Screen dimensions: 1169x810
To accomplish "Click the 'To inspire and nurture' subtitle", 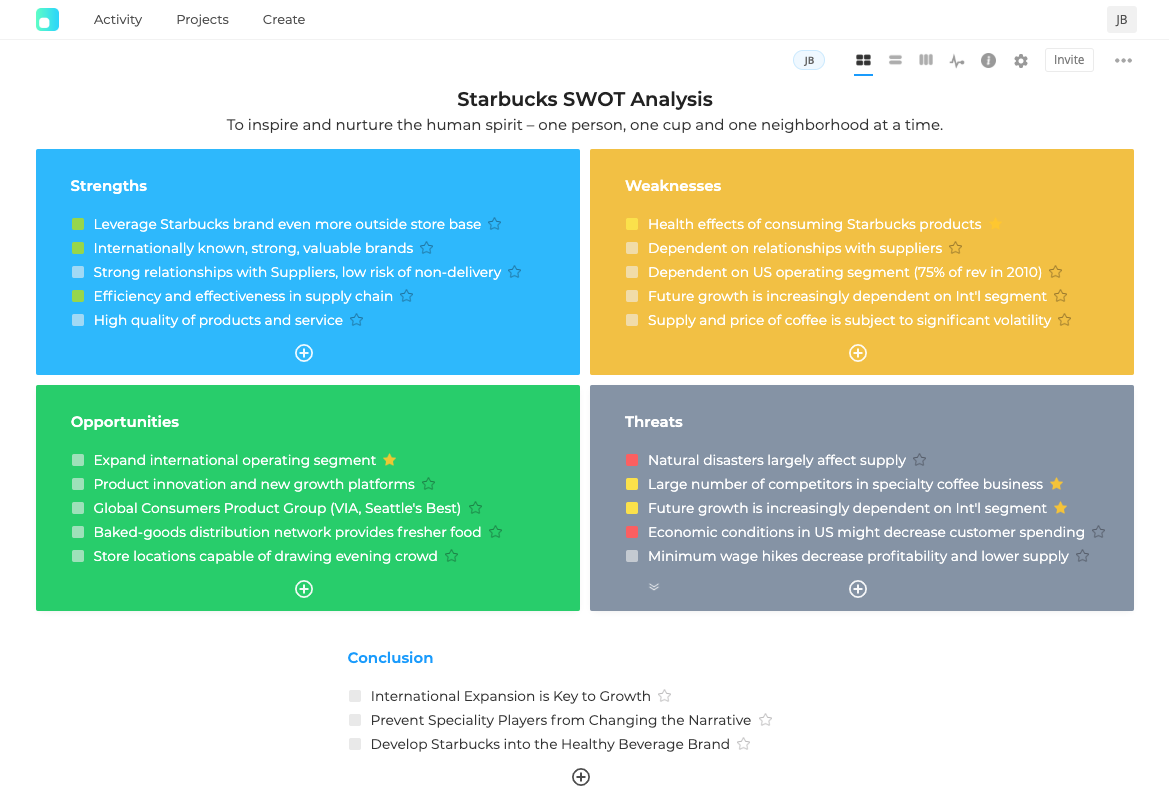I will tap(584, 125).
